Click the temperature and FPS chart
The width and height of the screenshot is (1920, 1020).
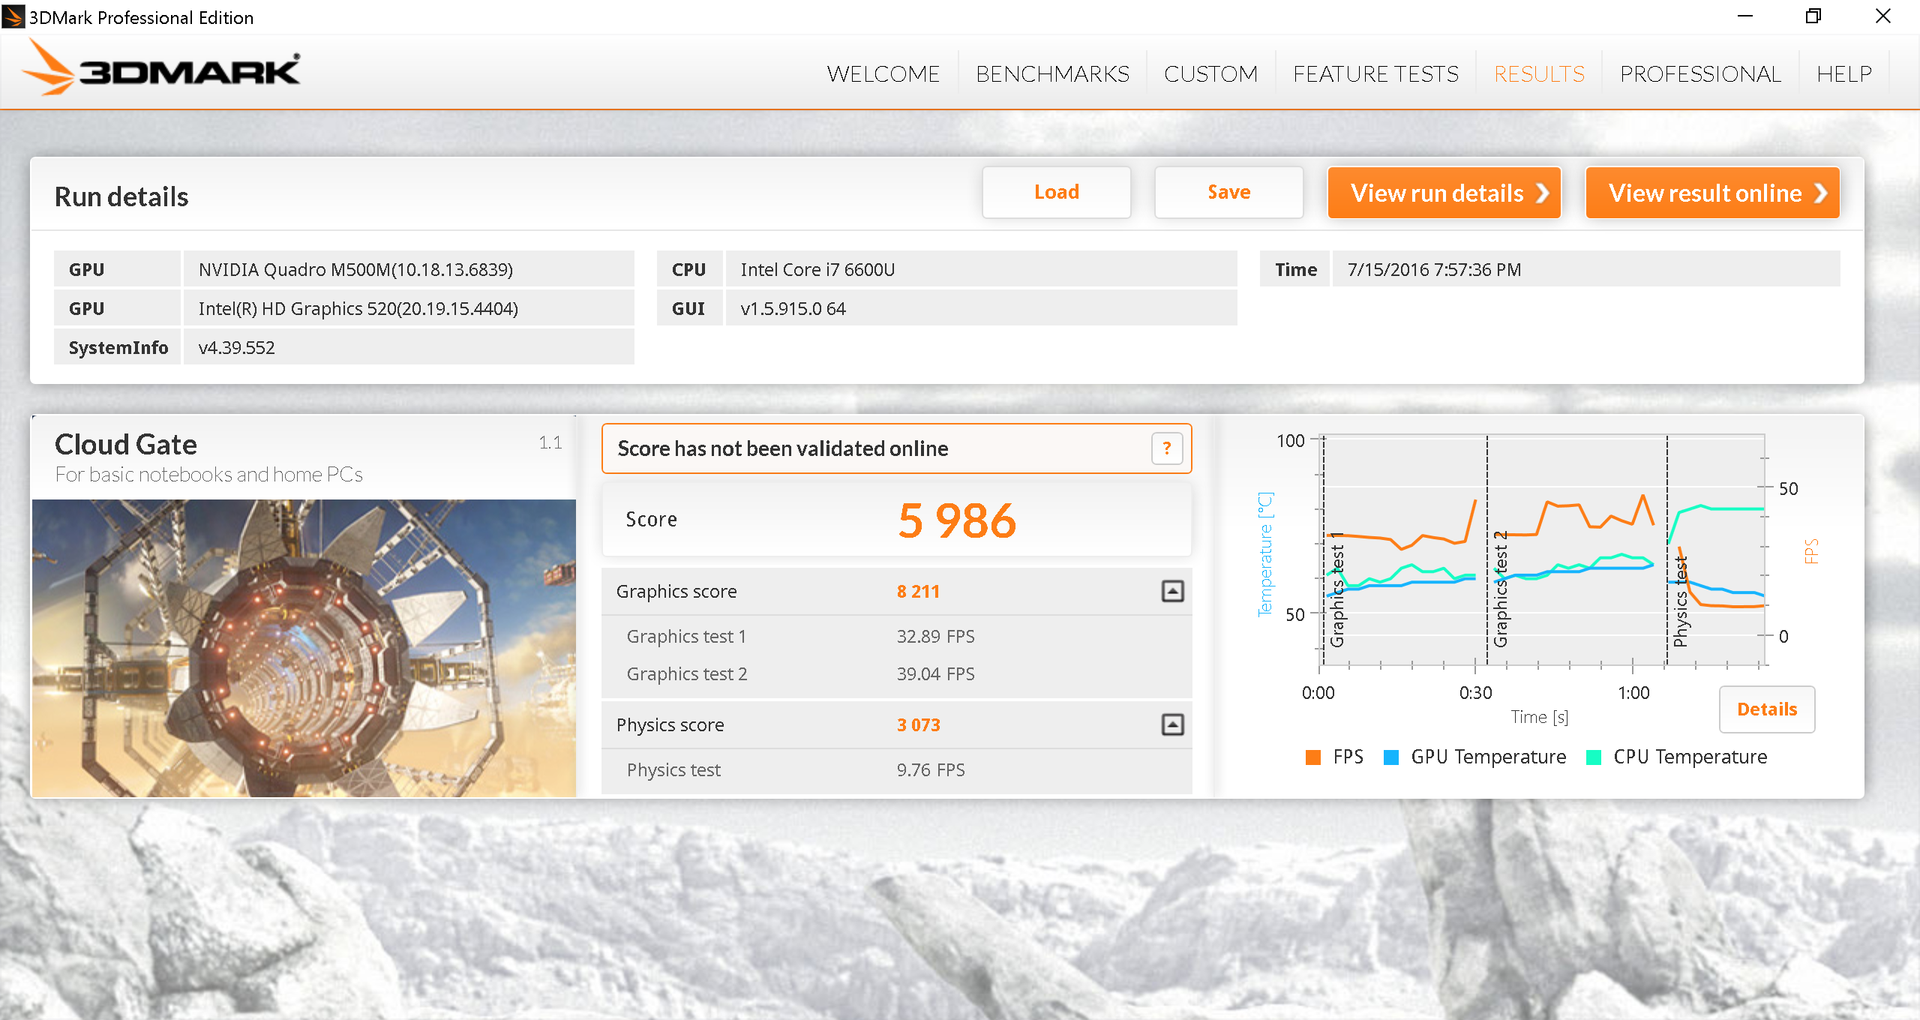click(1543, 551)
